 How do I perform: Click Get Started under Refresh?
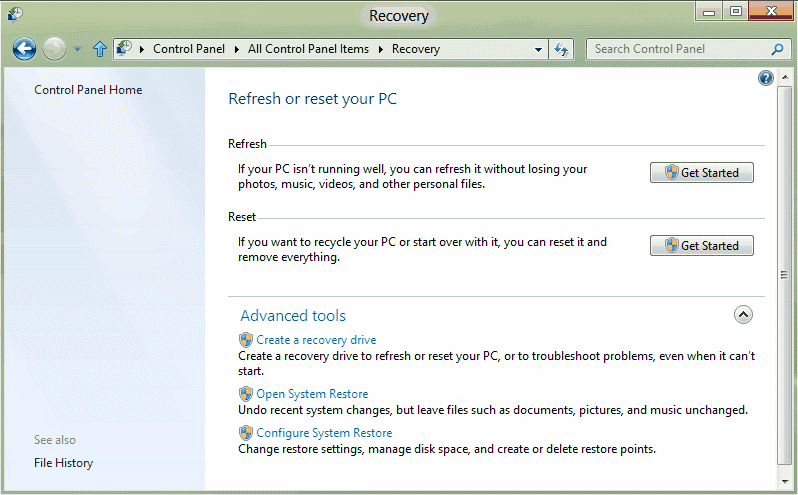click(701, 173)
